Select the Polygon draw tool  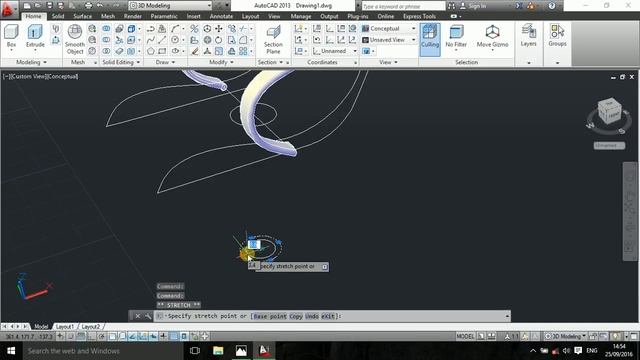[151, 51]
